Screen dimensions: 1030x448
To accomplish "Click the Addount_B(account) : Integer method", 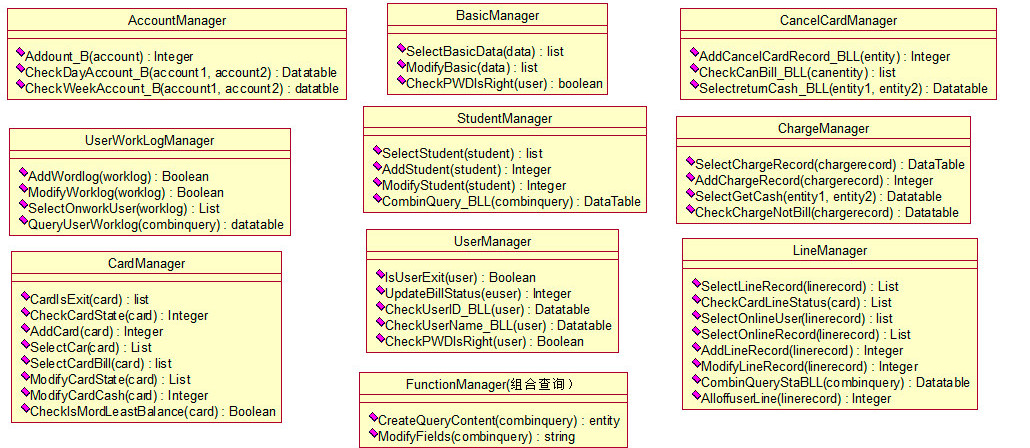I will coord(108,56).
